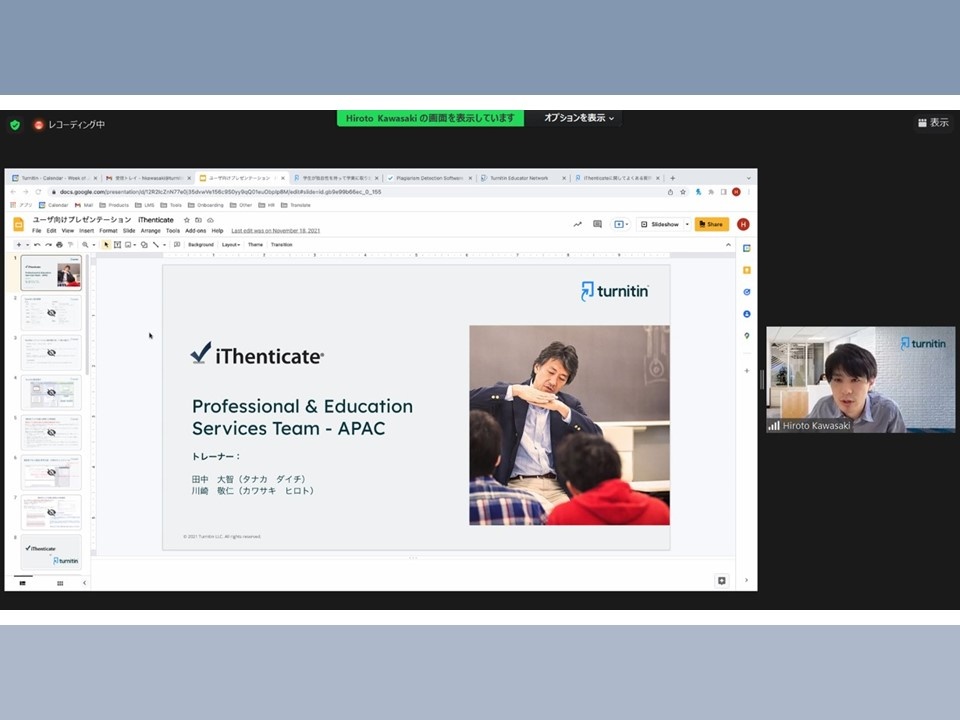
Task: Open the line type dropdown arrow
Action: 164,245
